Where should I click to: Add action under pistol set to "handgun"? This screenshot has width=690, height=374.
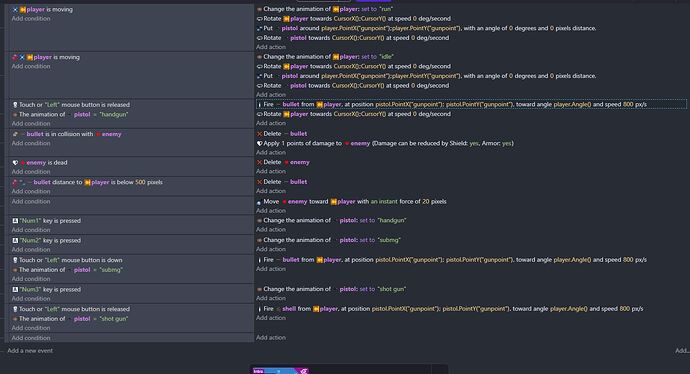(x=271, y=230)
